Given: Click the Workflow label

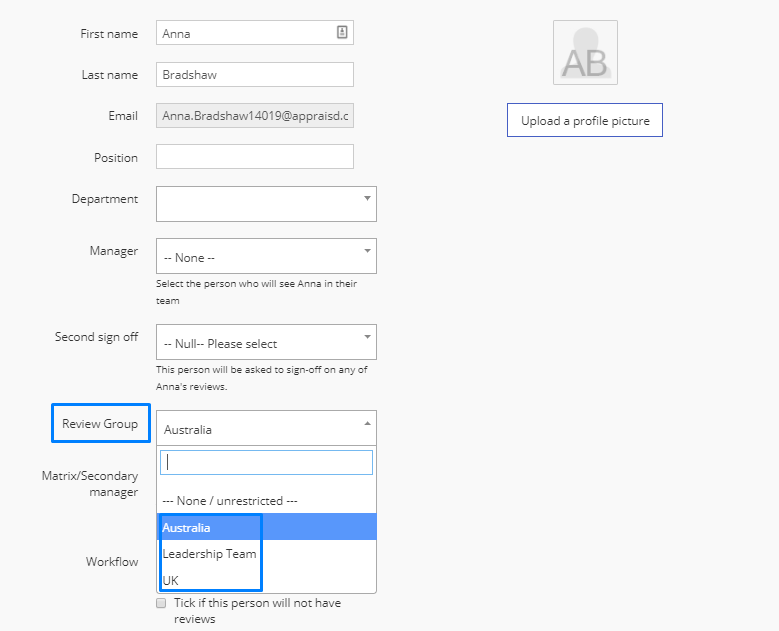Looking at the screenshot, I should click(x=112, y=561).
